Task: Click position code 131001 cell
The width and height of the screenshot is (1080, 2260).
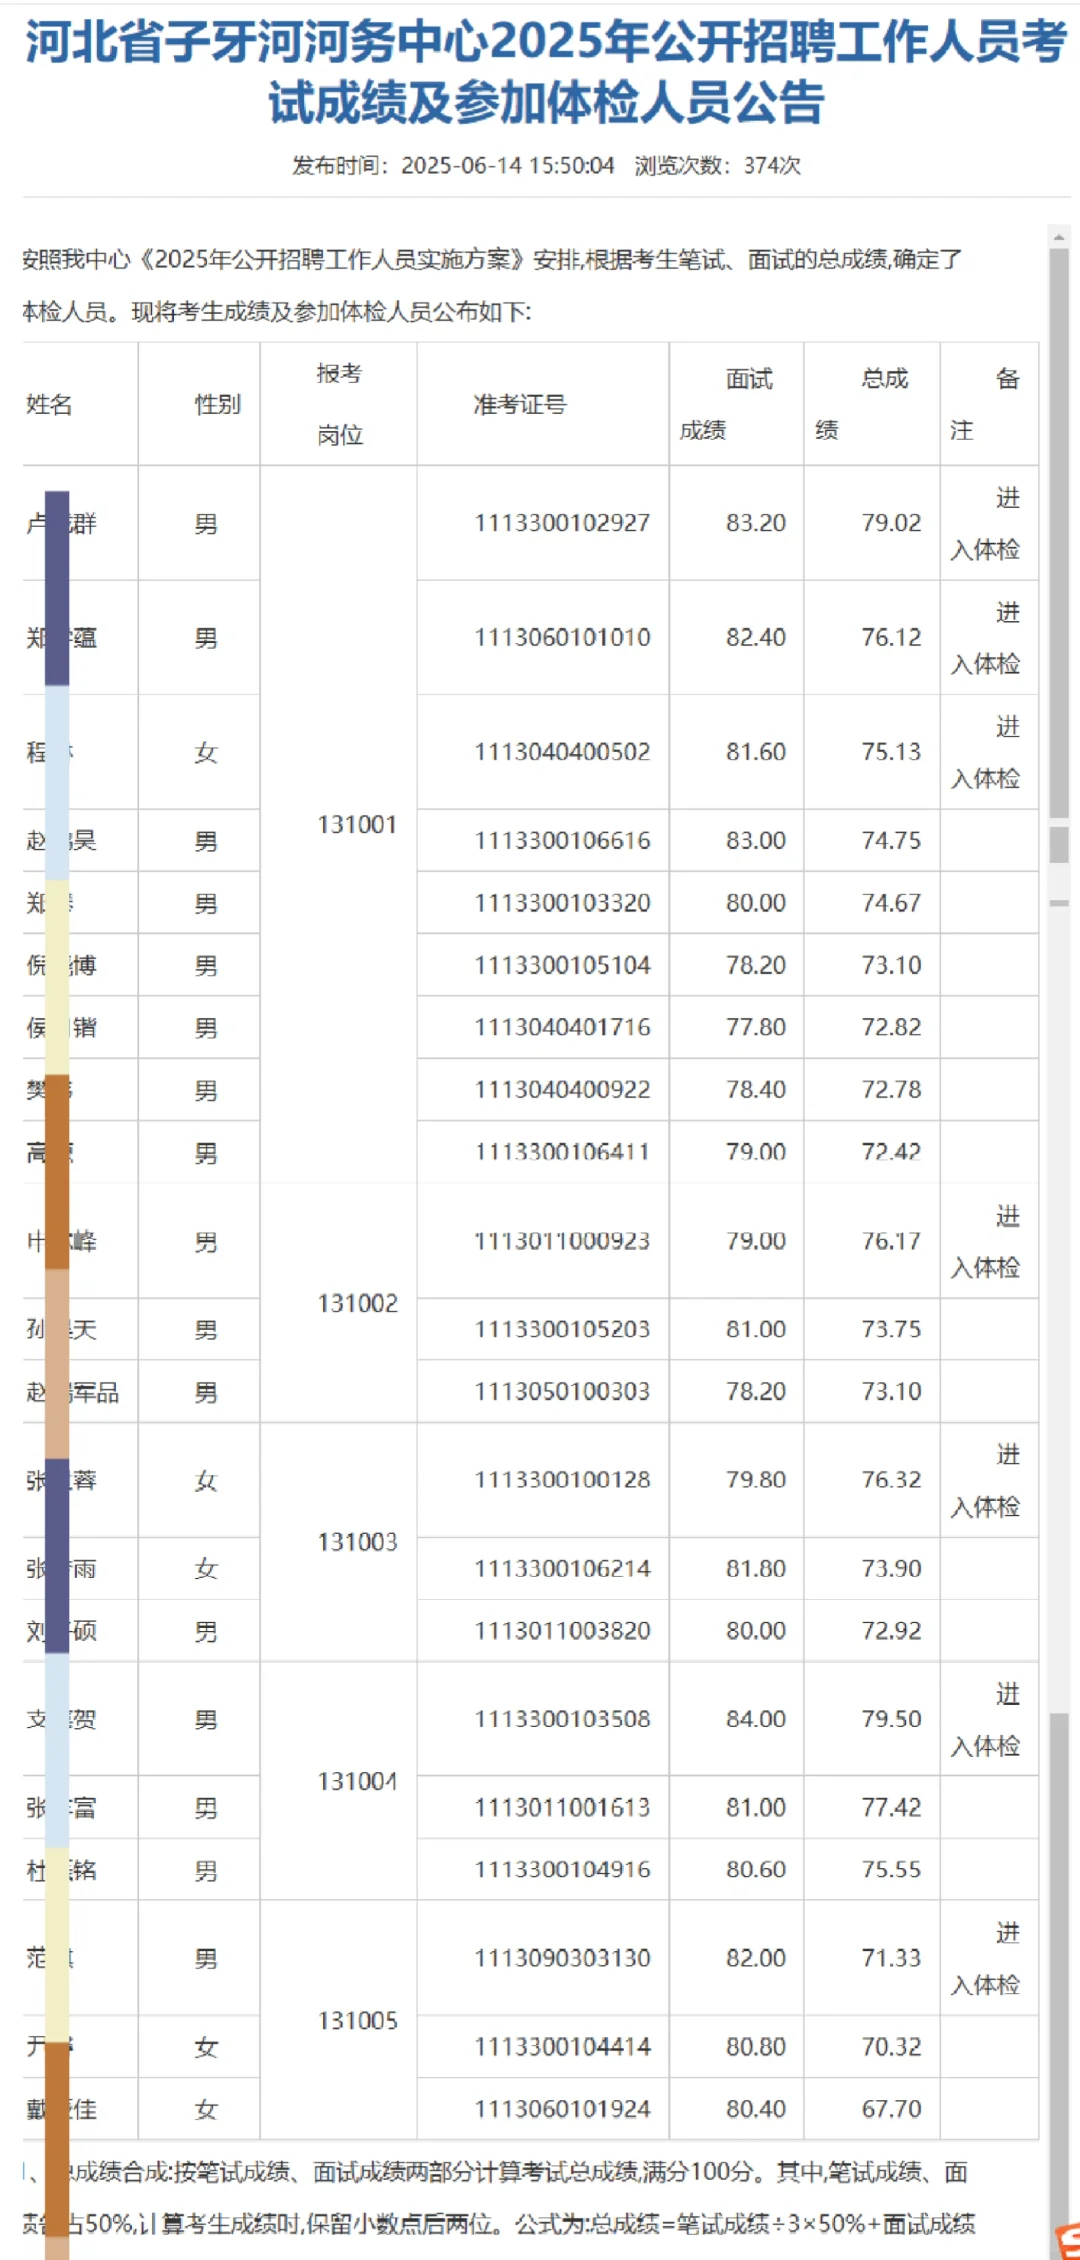Action: (x=357, y=825)
